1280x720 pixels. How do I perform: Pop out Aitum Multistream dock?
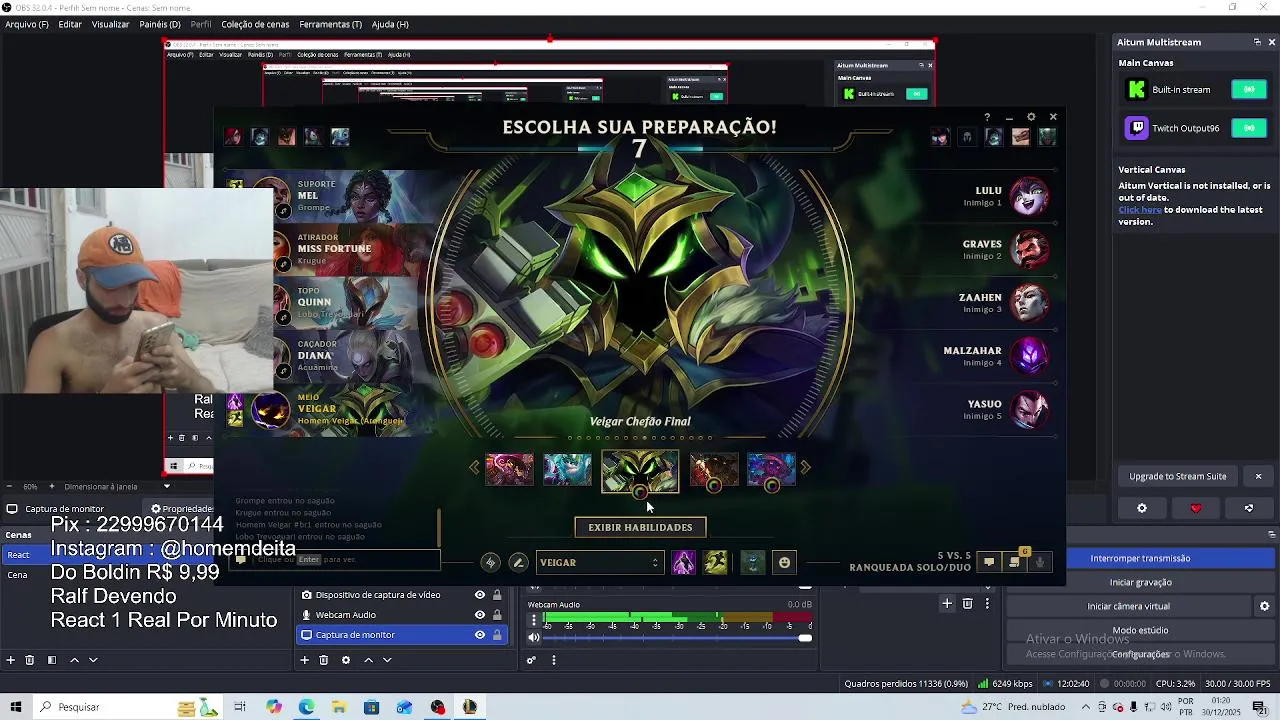[1257, 42]
